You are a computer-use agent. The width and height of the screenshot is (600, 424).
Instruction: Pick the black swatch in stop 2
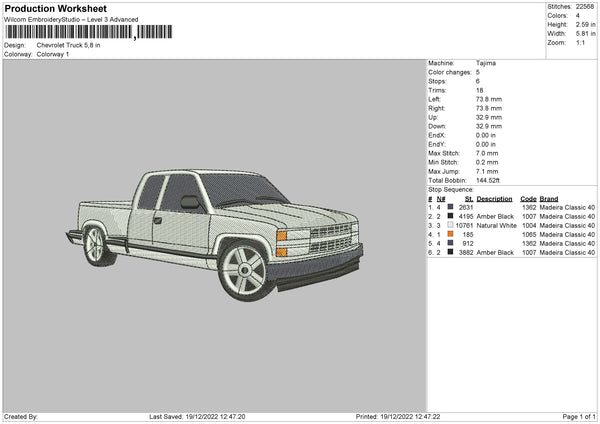click(450, 216)
